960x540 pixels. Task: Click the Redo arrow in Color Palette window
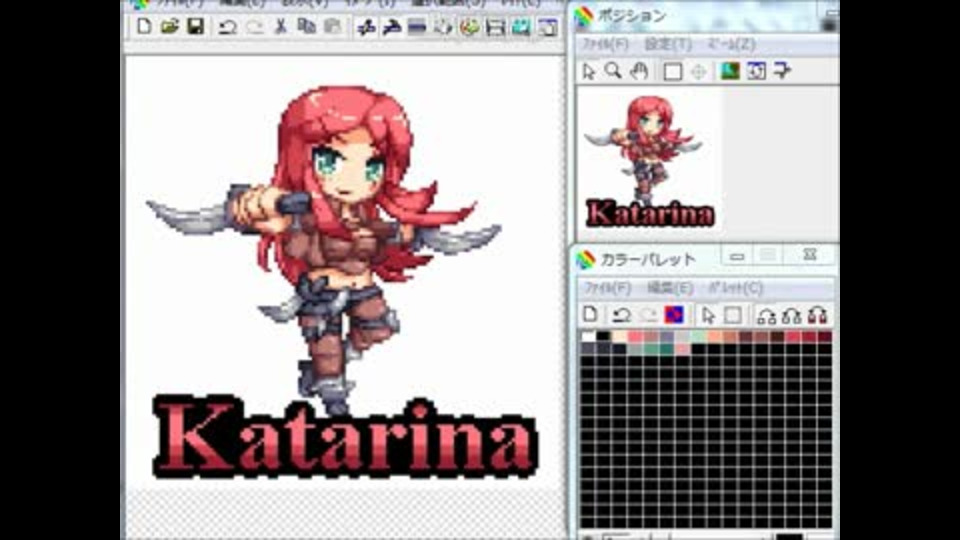(x=648, y=315)
